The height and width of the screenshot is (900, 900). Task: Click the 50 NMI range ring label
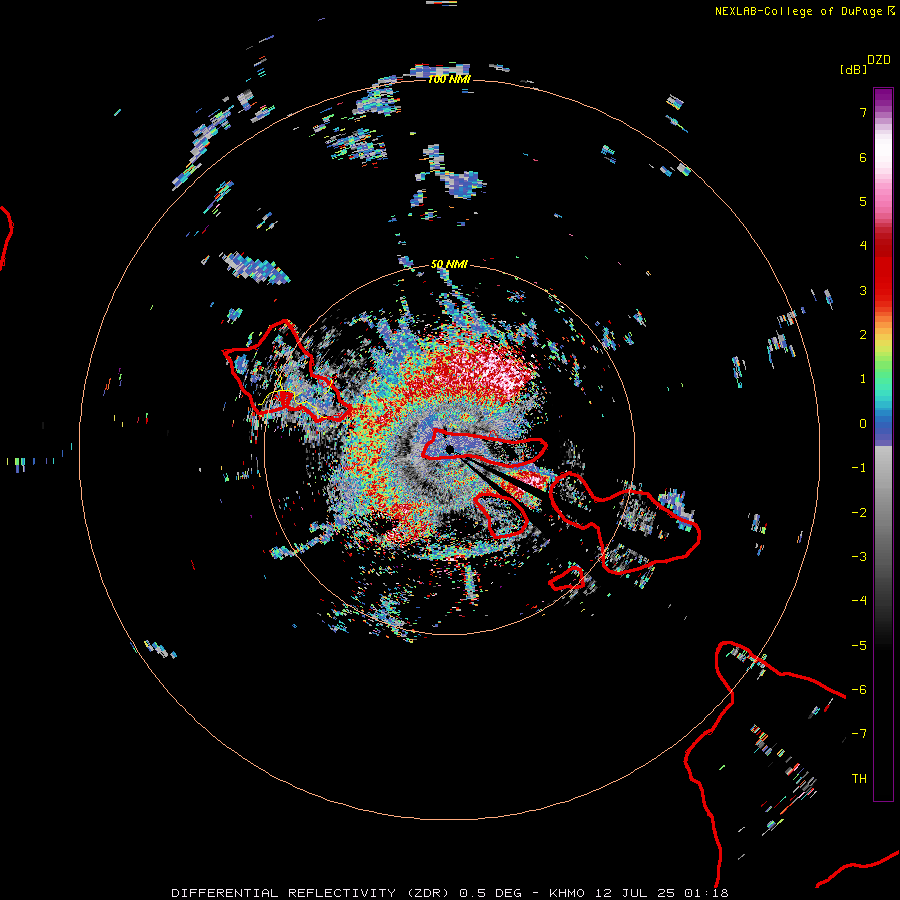click(x=449, y=264)
